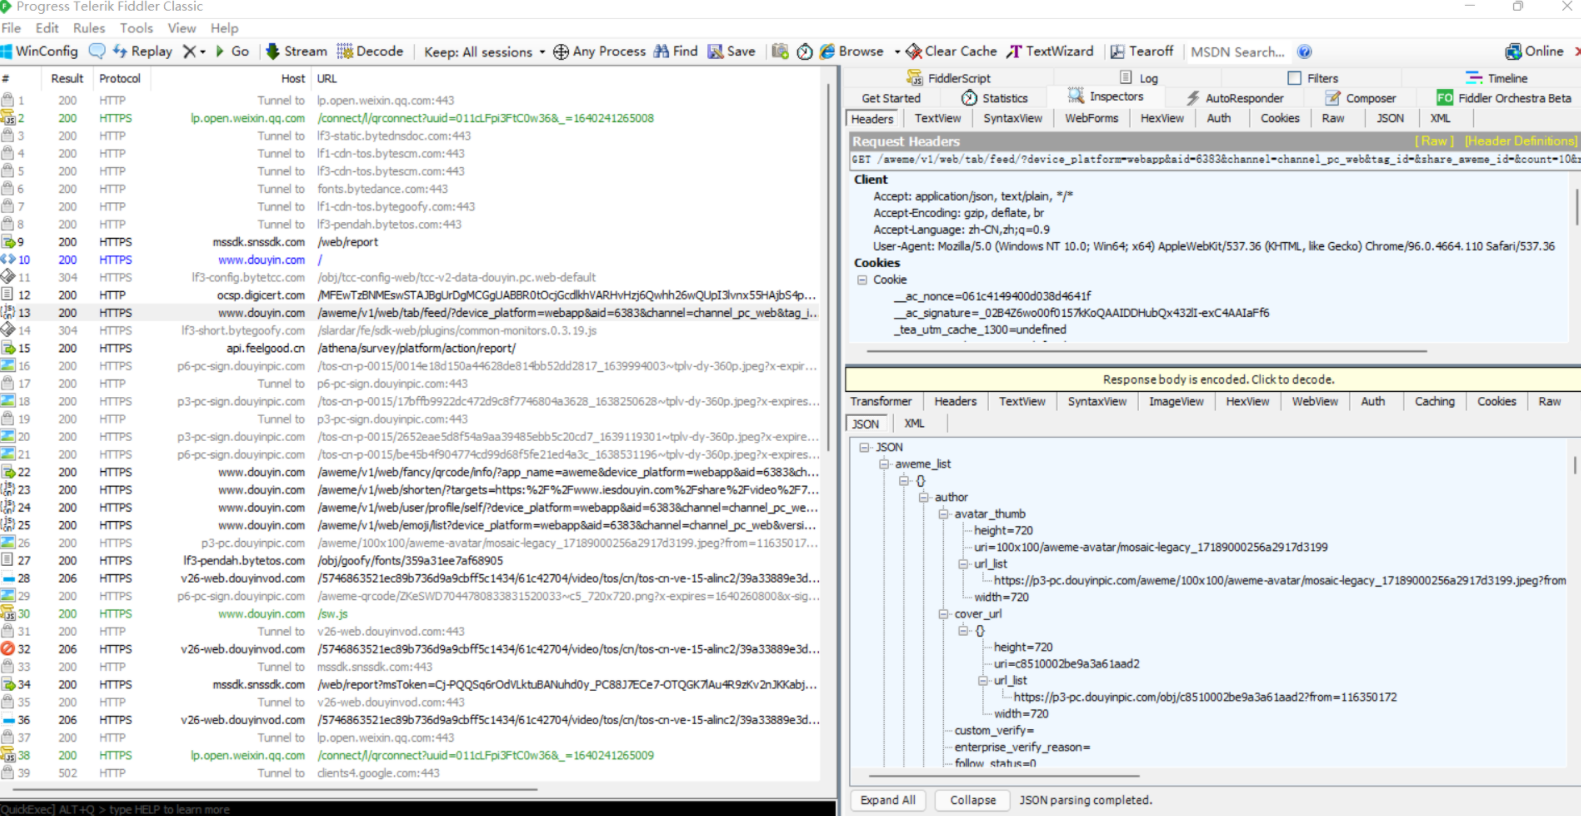This screenshot has height=816, width=1581.
Task: Switch to the Statistics tab
Action: click(994, 98)
